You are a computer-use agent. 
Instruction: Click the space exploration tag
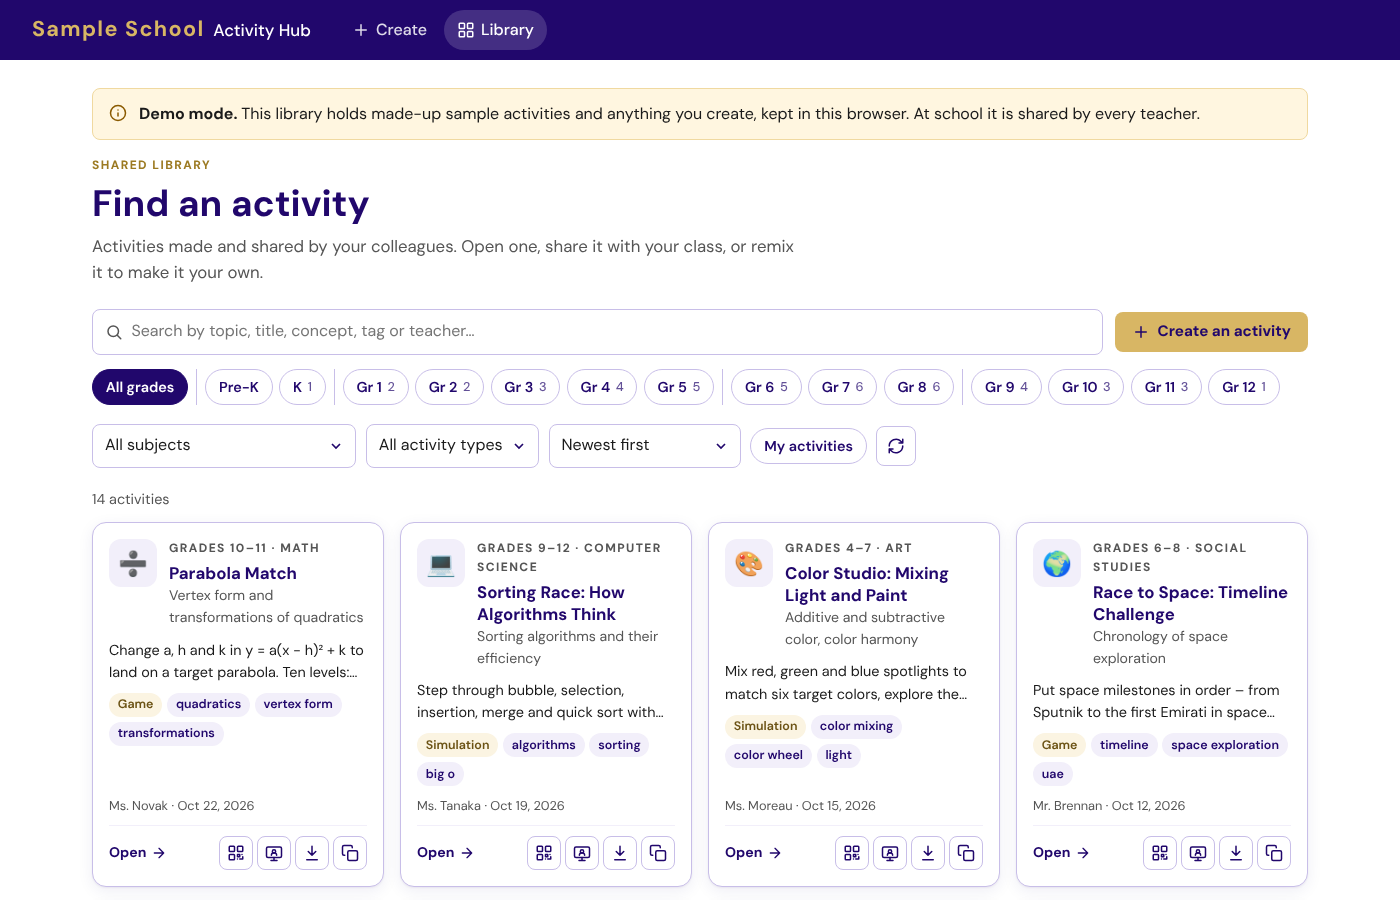(x=1225, y=745)
